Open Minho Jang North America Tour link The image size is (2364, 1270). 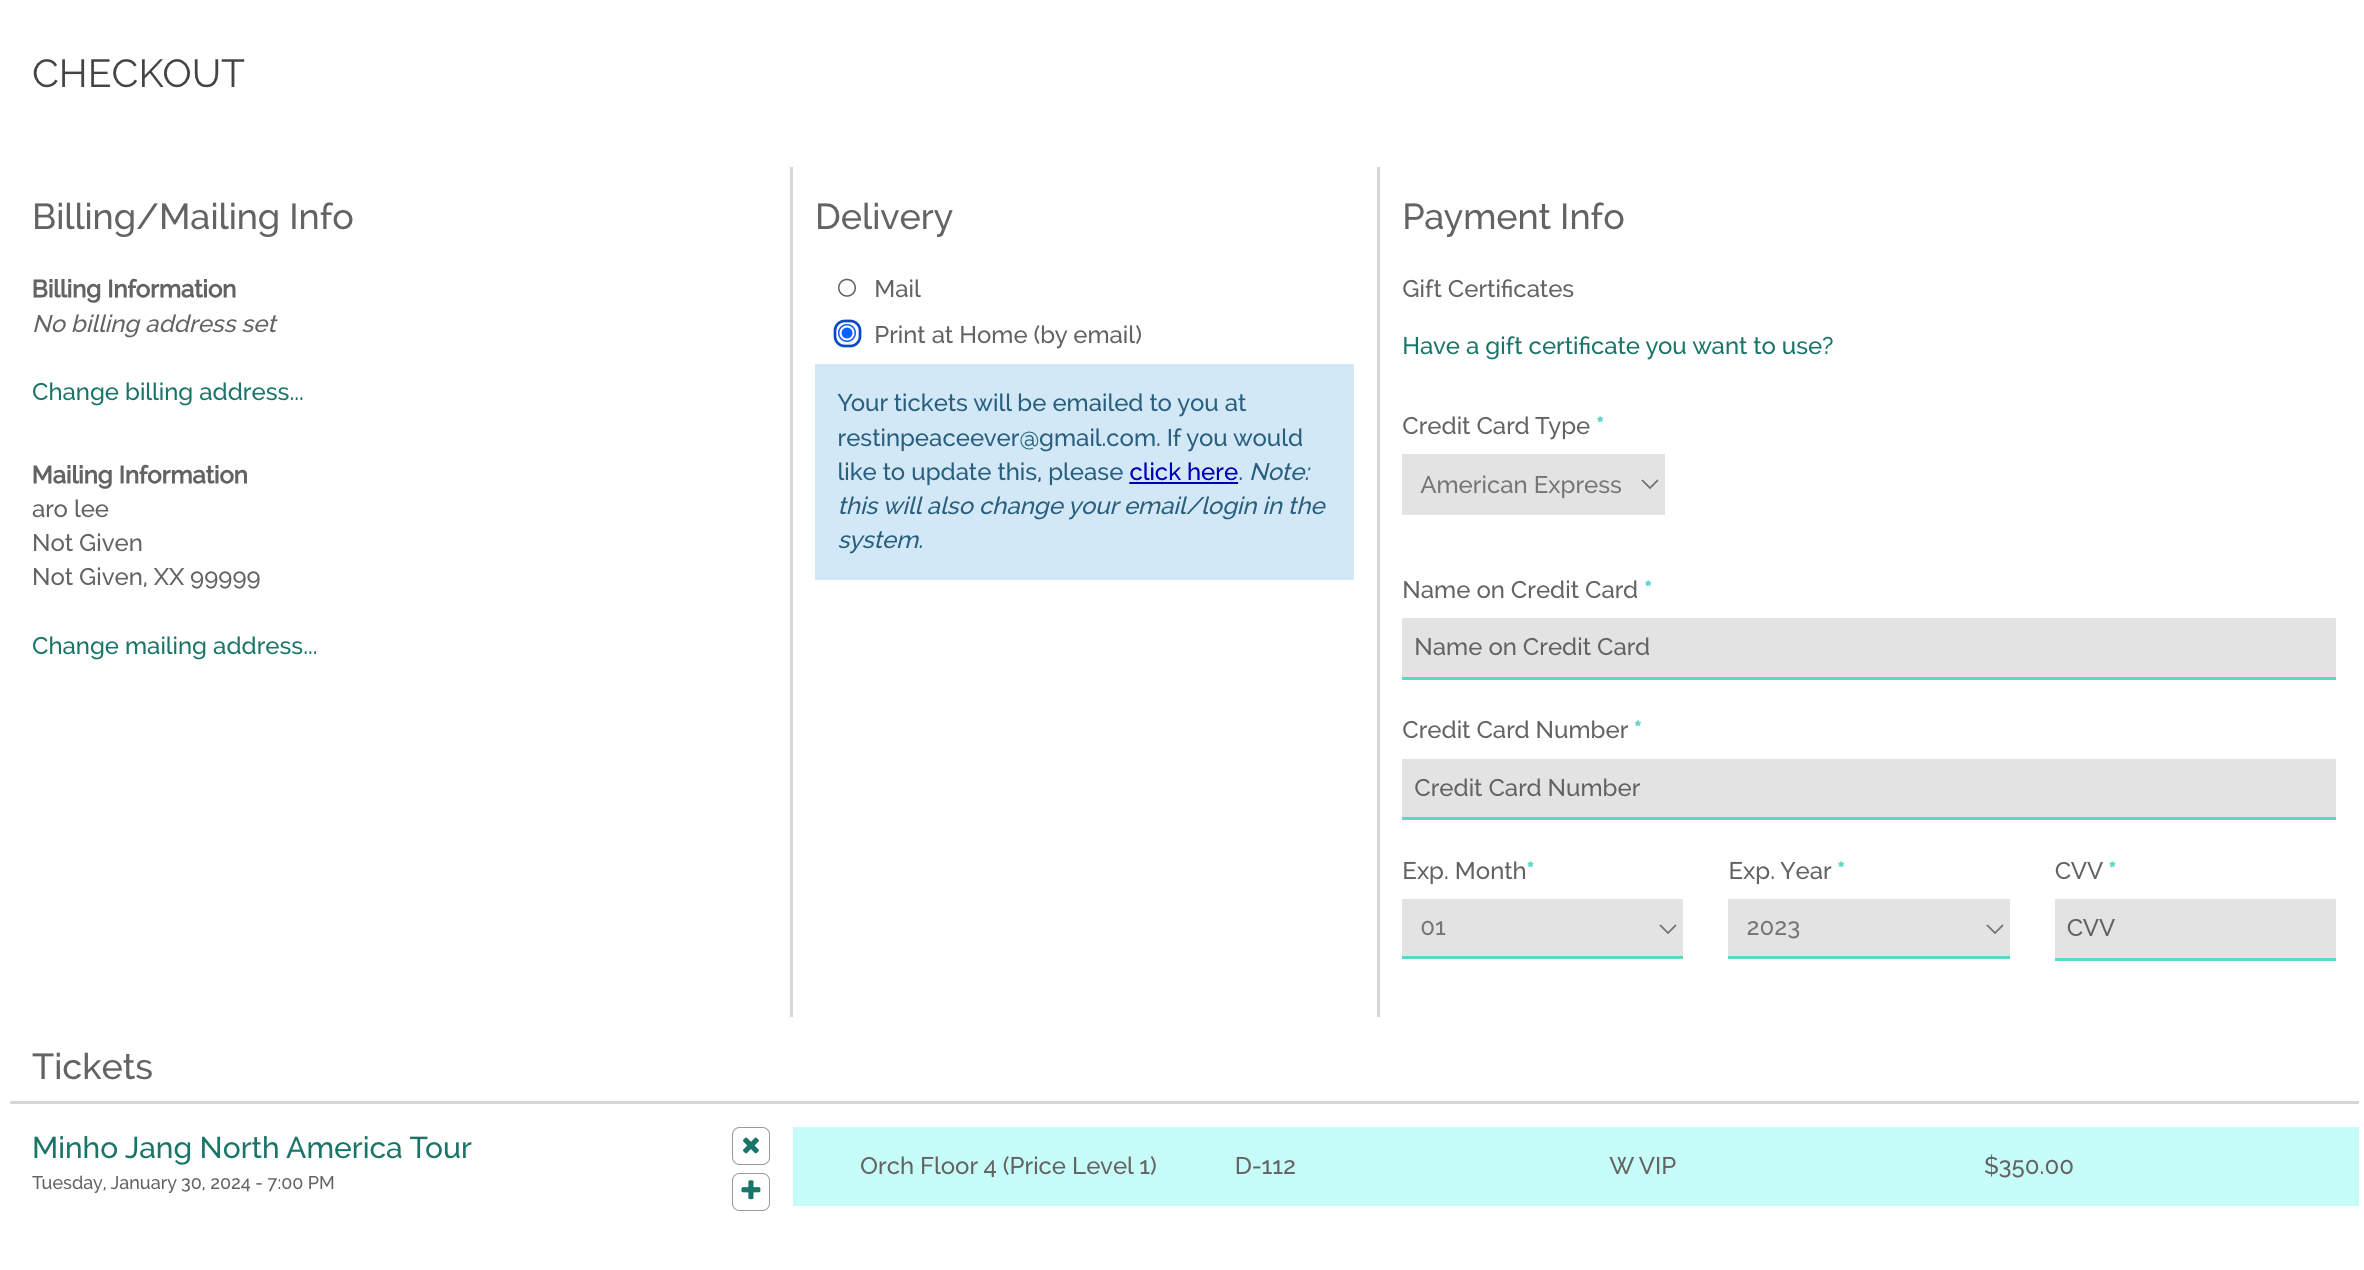251,1148
